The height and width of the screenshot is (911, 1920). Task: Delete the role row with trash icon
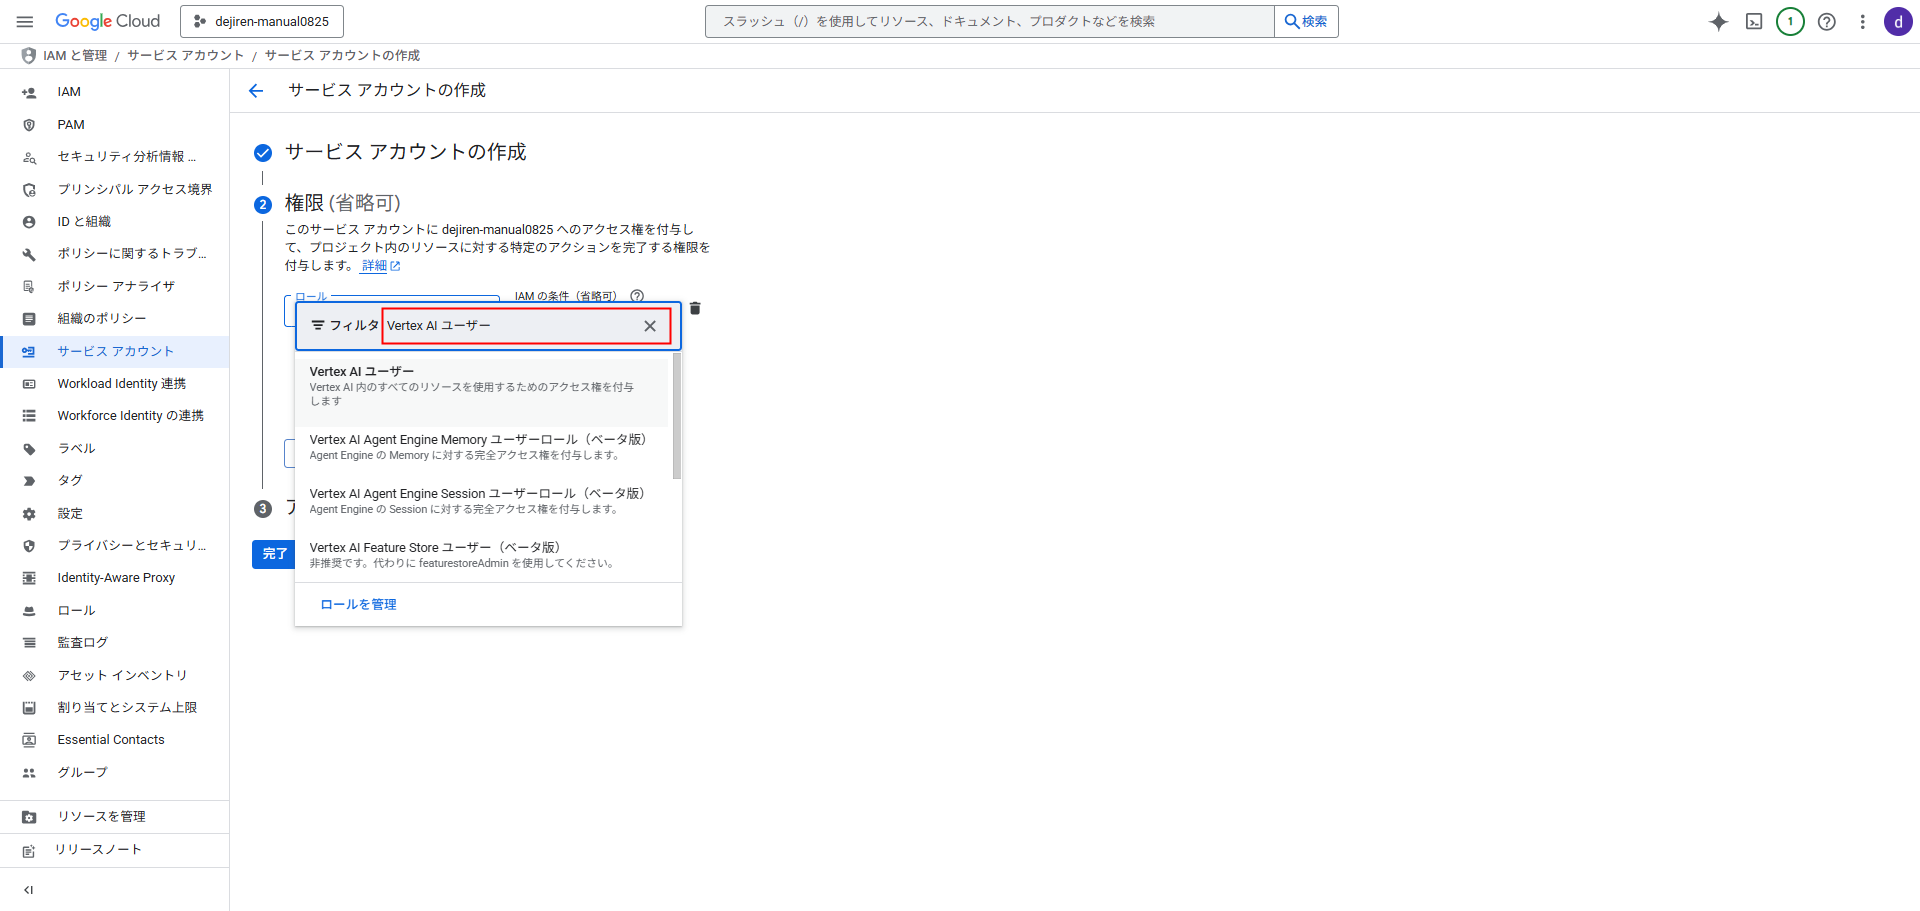point(695,308)
